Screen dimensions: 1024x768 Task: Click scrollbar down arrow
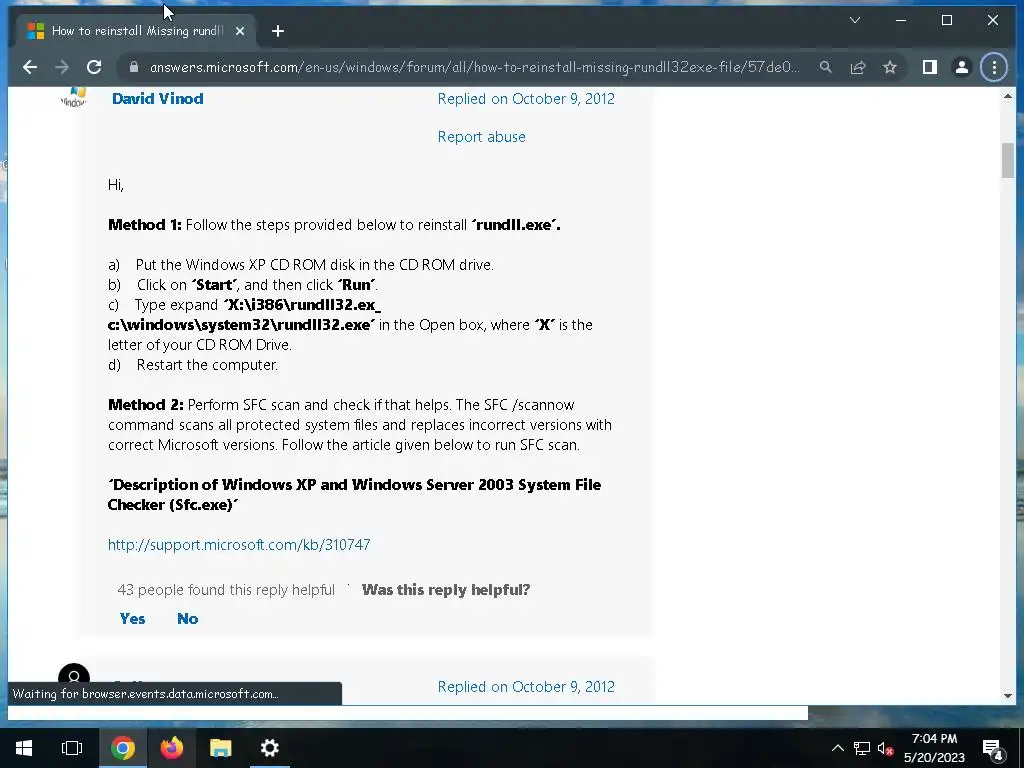pos(1008,696)
